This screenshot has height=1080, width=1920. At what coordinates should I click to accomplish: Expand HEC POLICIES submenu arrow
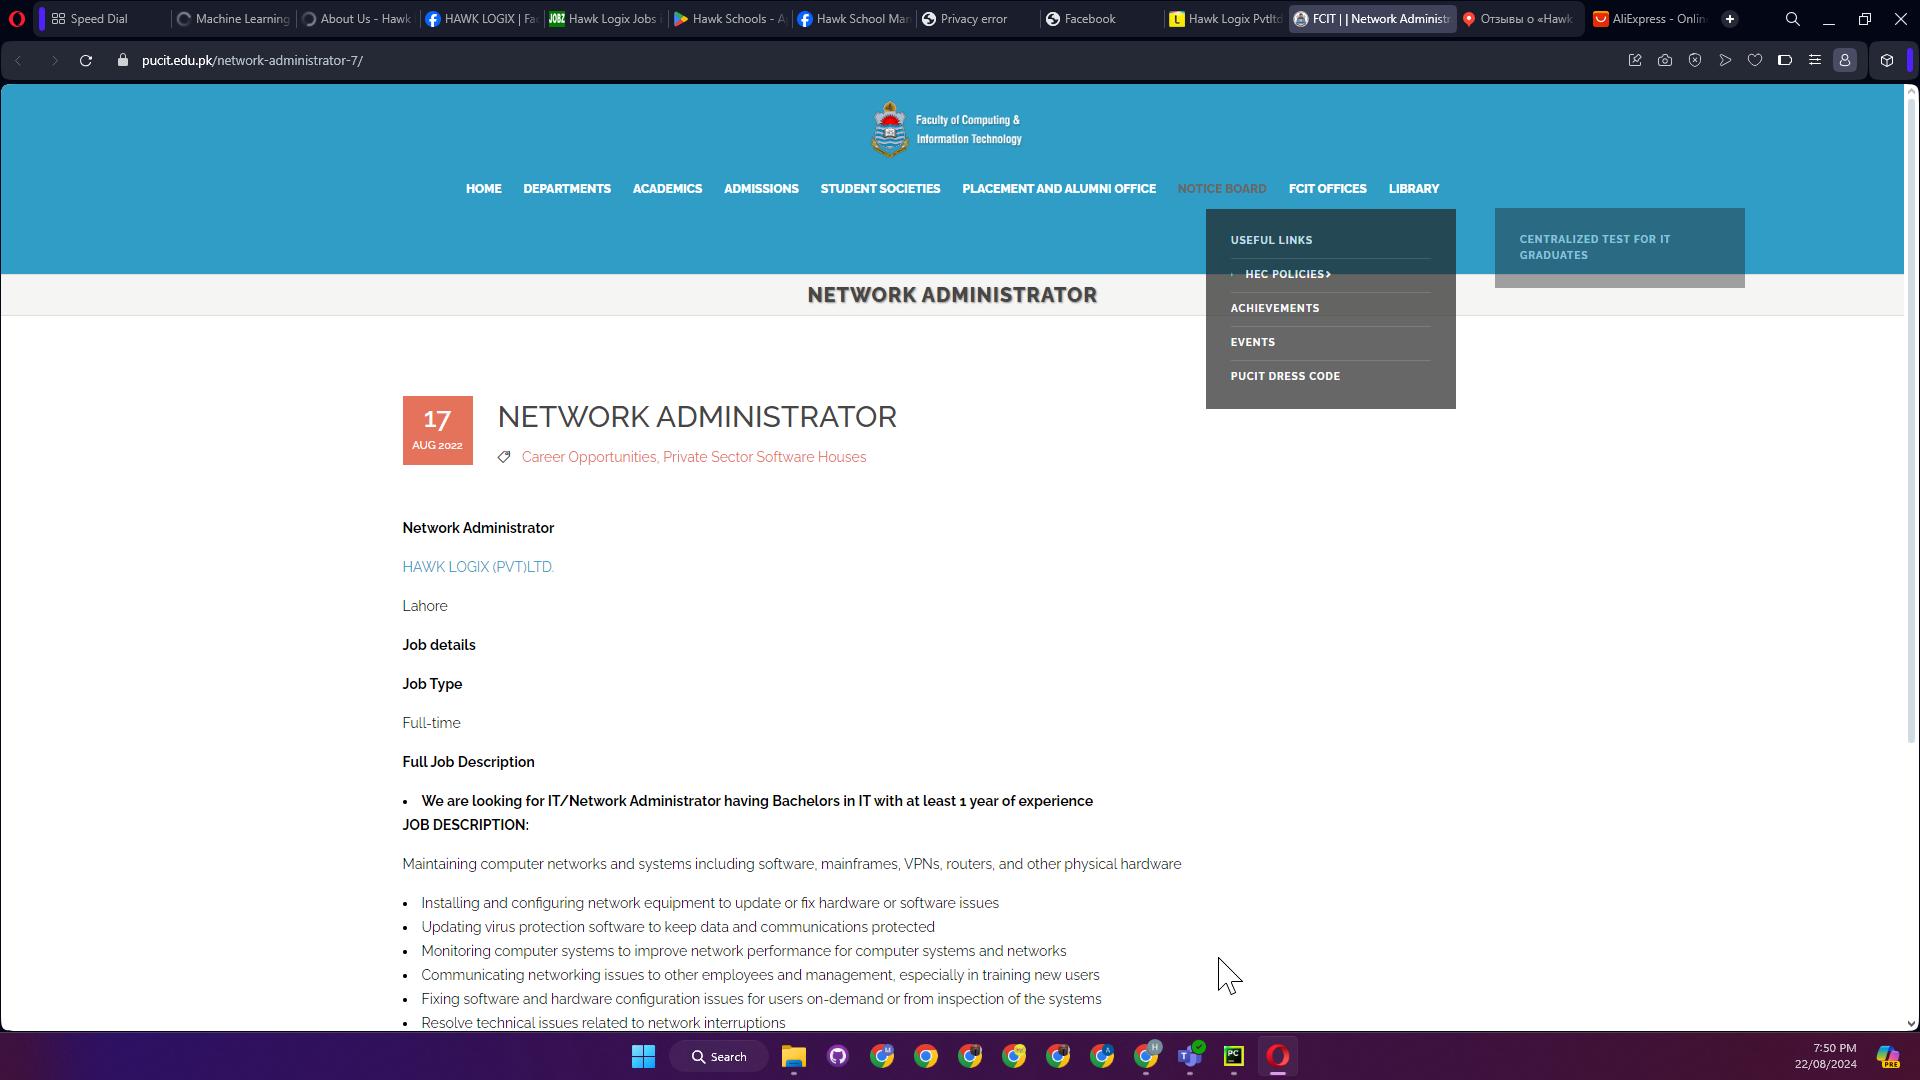click(x=1328, y=274)
